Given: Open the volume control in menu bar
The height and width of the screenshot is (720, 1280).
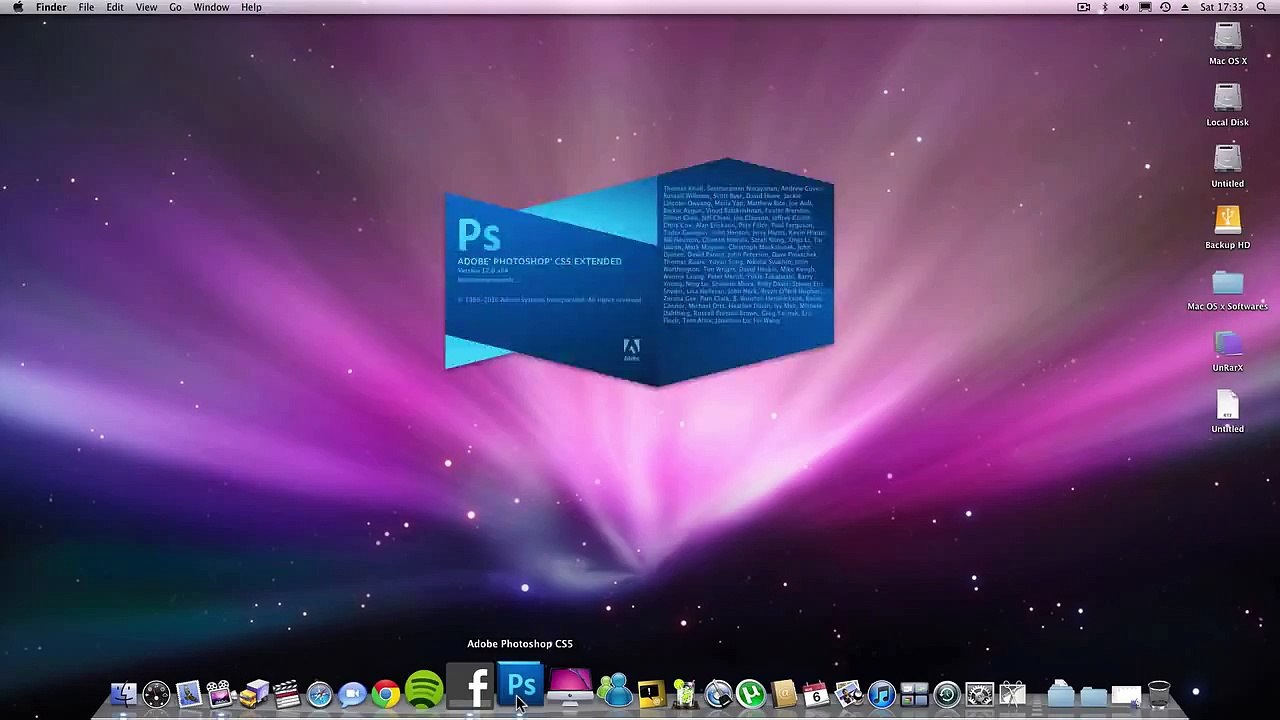Looking at the screenshot, I should click(1124, 8).
